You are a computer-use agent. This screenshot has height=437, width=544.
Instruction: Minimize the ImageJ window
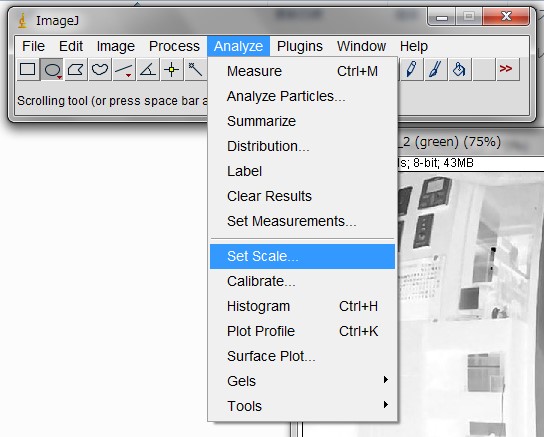(442, 17)
